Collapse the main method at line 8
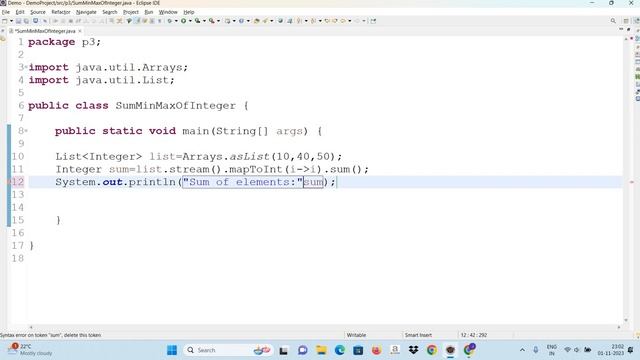The image size is (640, 360). [x=26, y=131]
